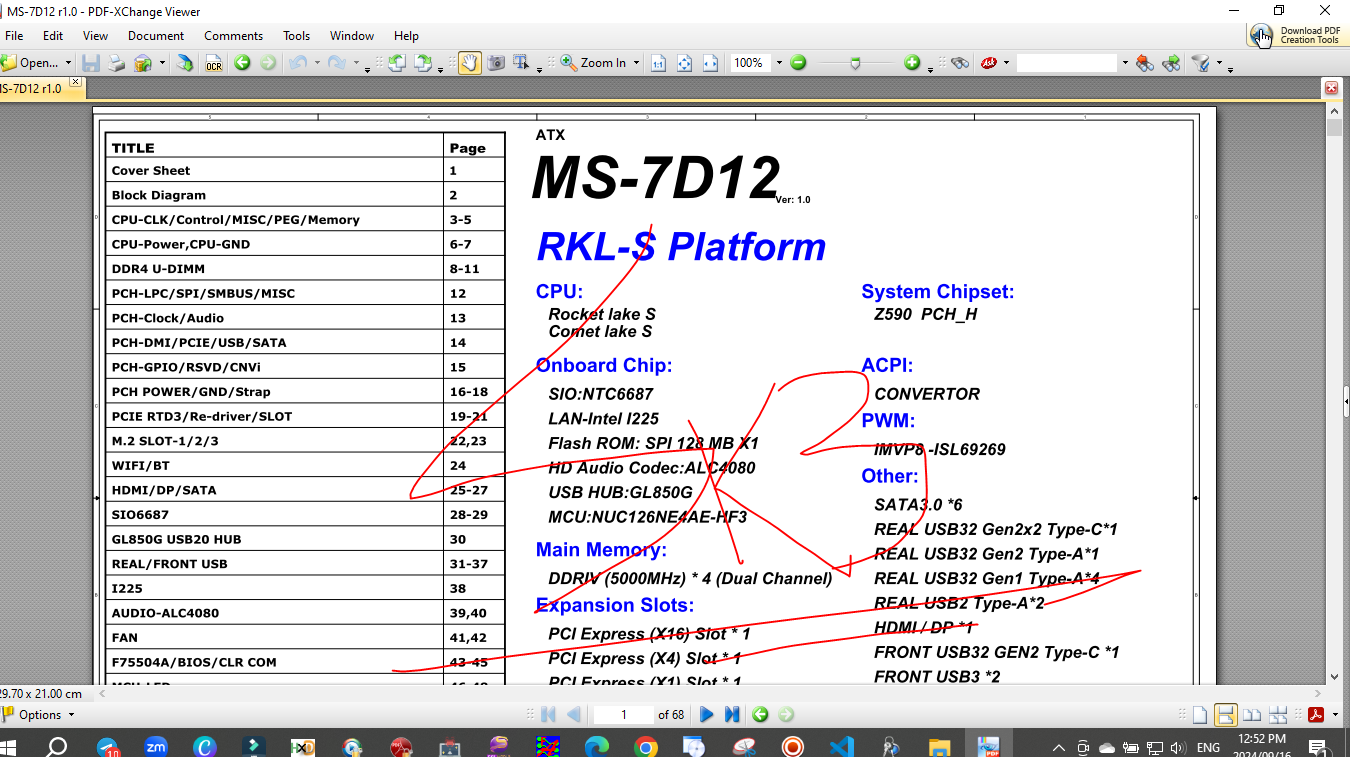This screenshot has width=1350, height=757.
Task: Click the email document icon
Action: tap(143, 63)
